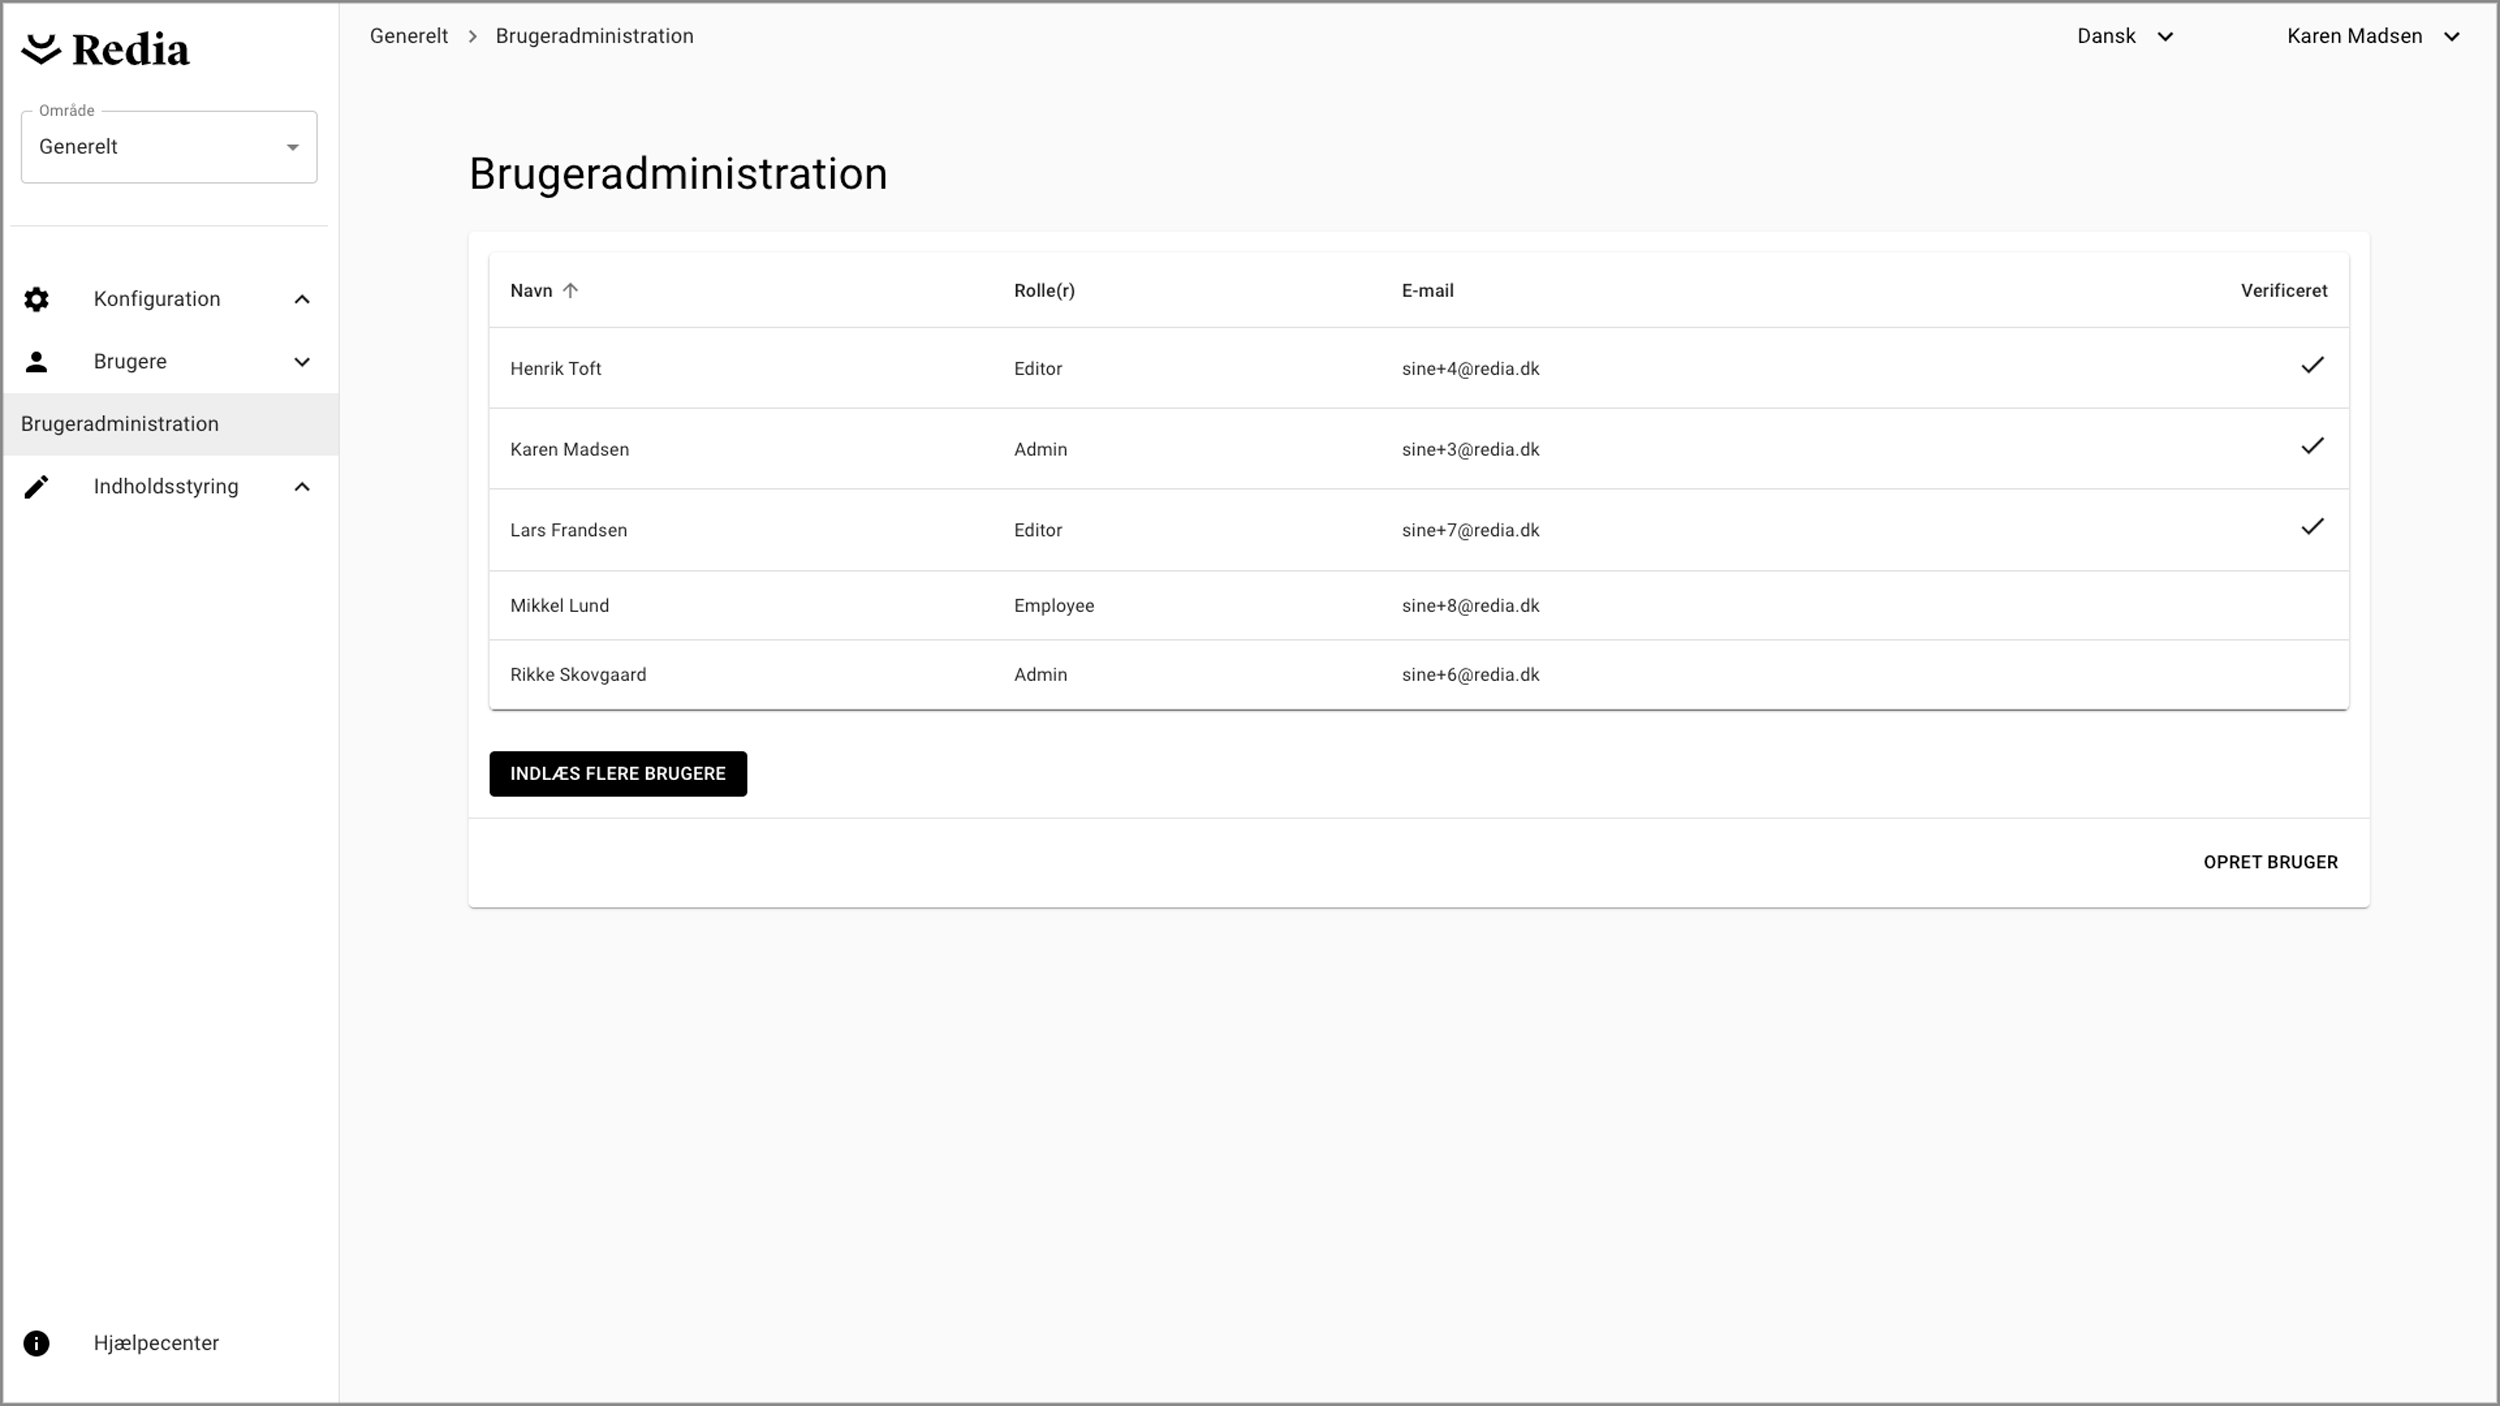
Task: Click Henrik Toft's verified checkmark
Action: [x=2312, y=366]
